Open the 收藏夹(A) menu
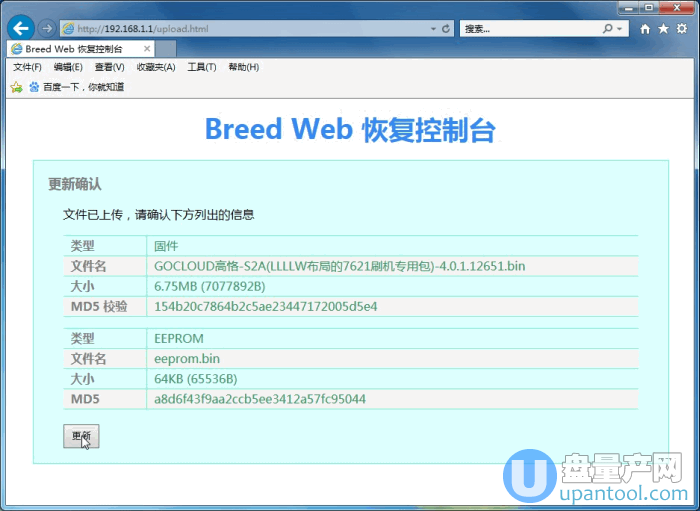Image resolution: width=700 pixels, height=511 pixels. pyautogui.click(x=155, y=67)
